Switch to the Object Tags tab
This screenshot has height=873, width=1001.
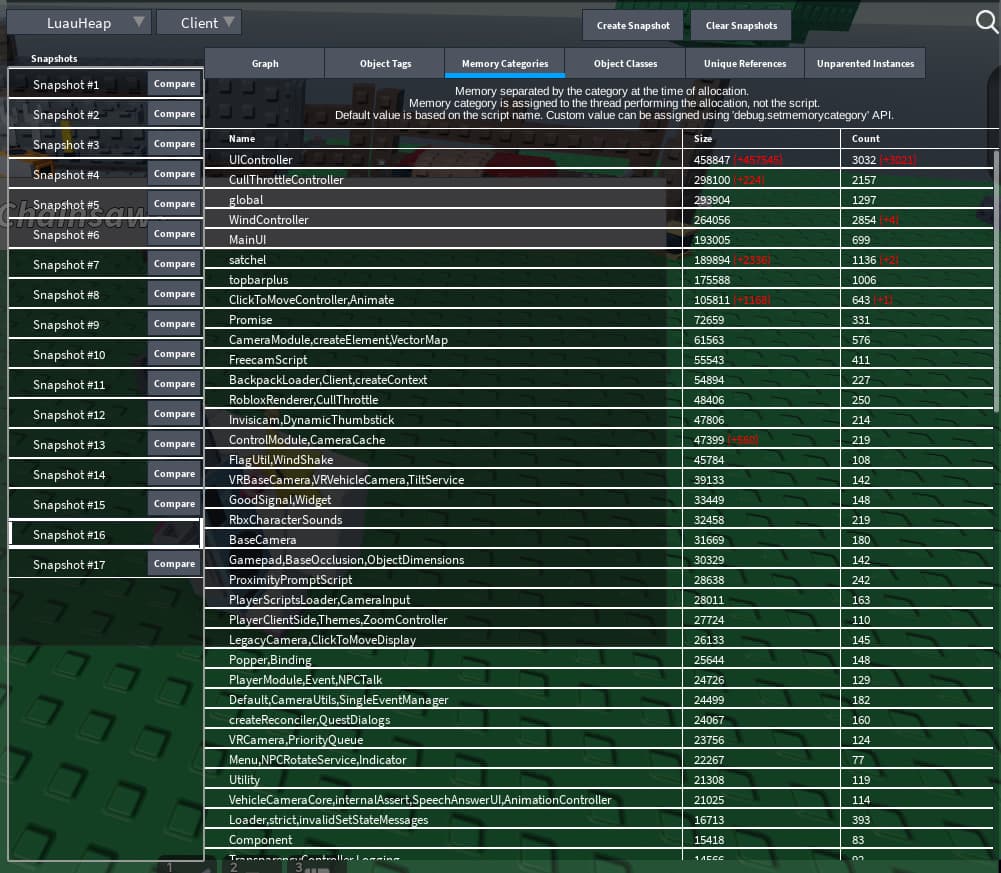click(x=385, y=63)
